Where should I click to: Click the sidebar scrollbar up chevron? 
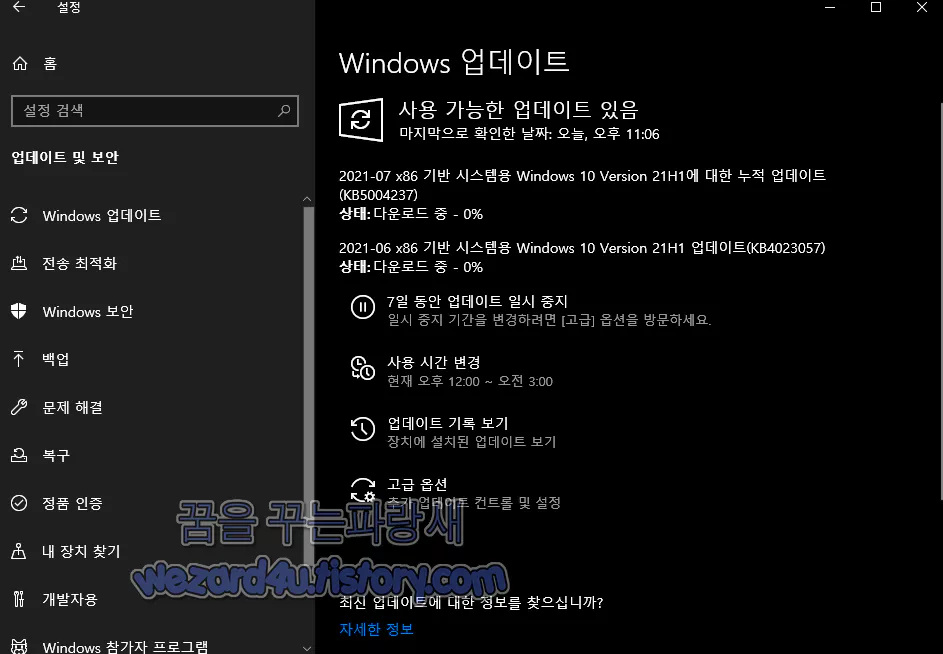coord(307,197)
